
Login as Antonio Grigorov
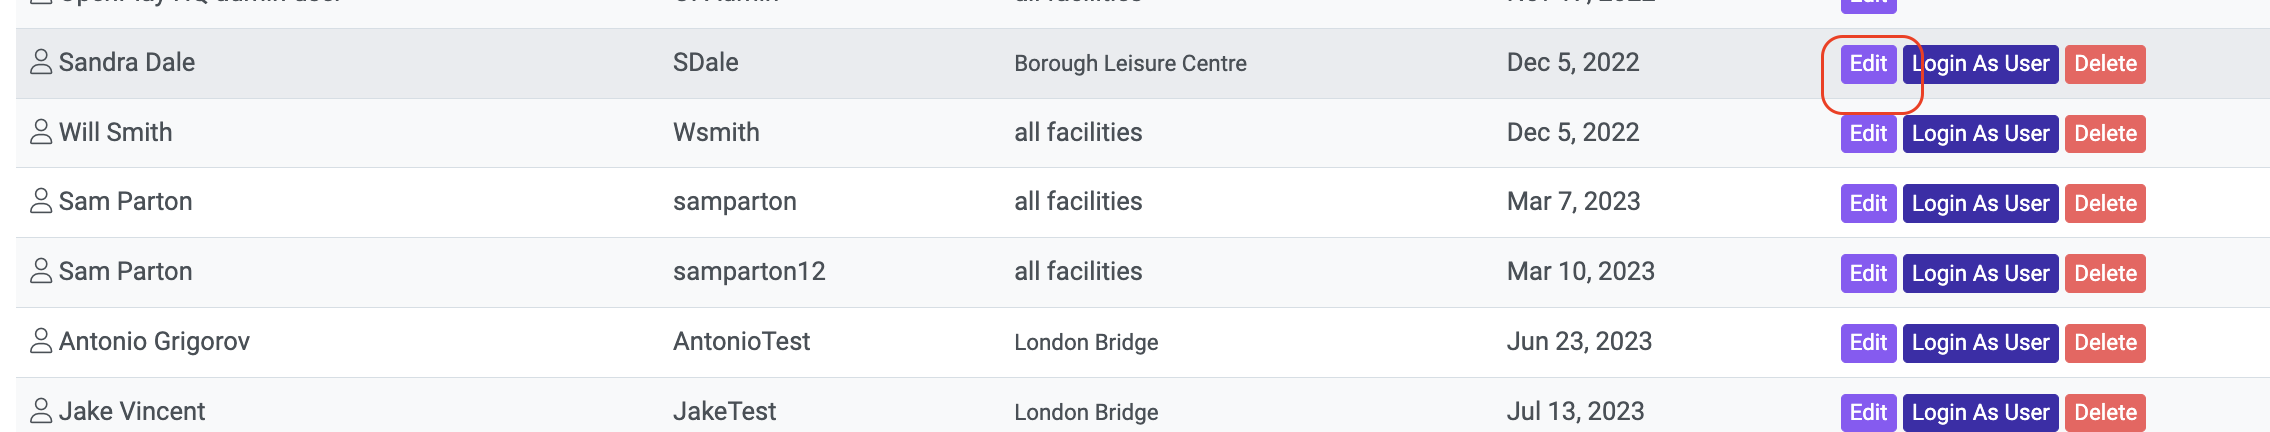pos(1980,343)
